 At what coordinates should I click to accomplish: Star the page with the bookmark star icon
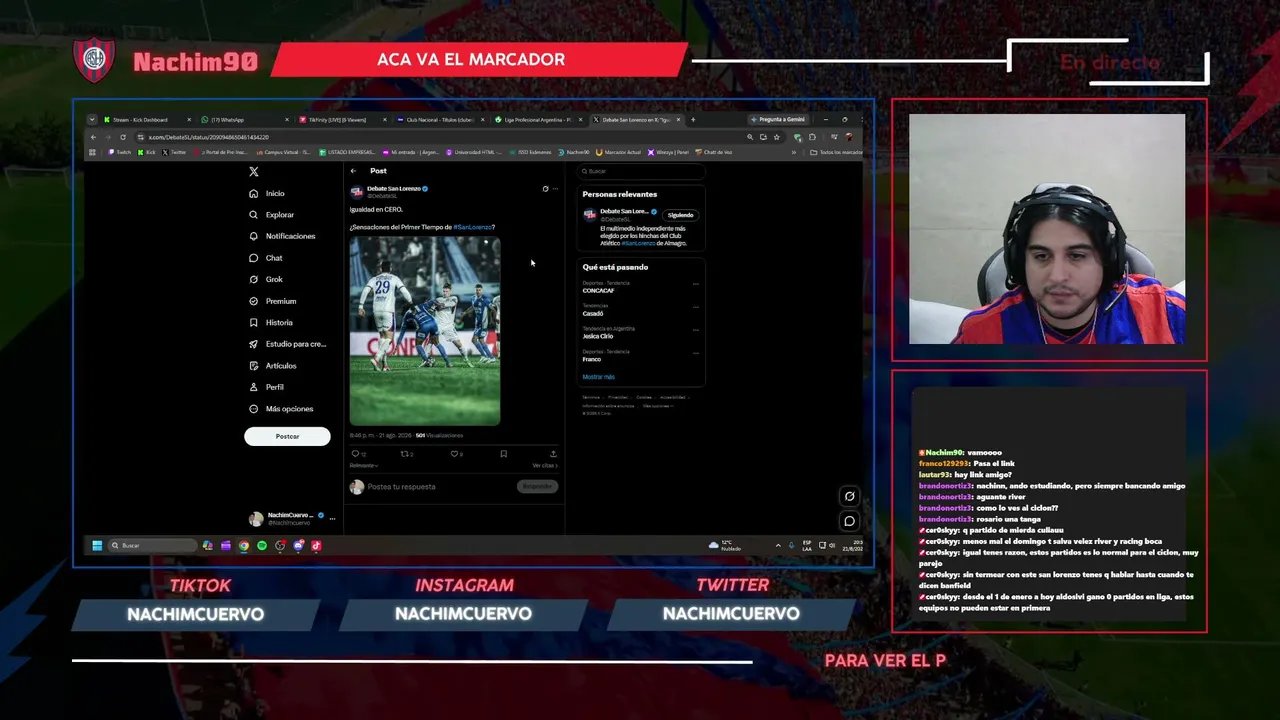775,137
